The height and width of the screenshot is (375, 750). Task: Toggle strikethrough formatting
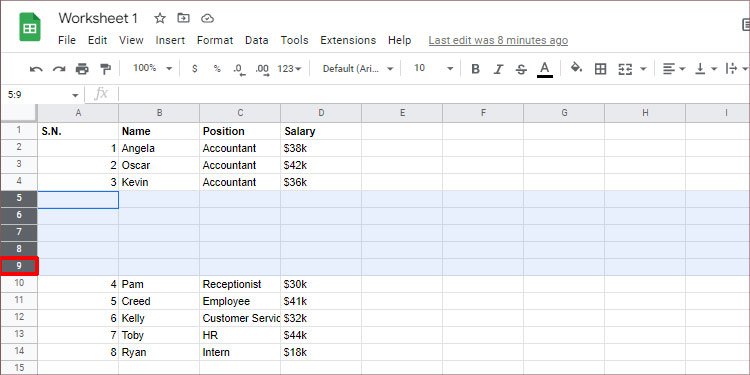(521, 69)
